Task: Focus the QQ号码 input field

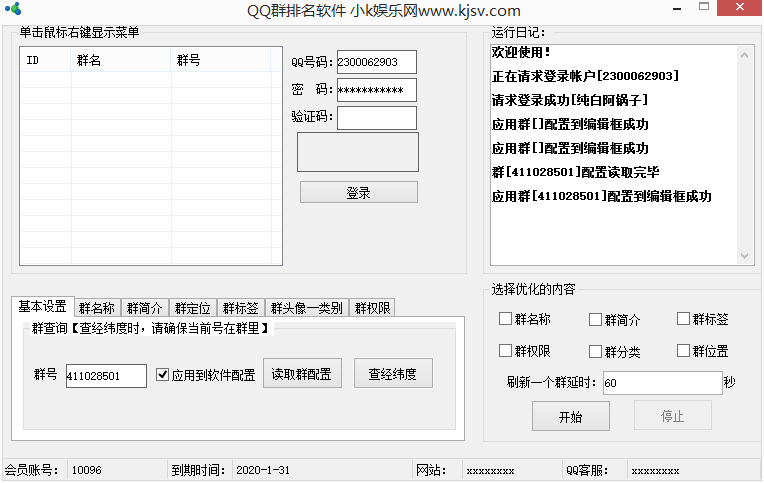Action: coord(377,62)
